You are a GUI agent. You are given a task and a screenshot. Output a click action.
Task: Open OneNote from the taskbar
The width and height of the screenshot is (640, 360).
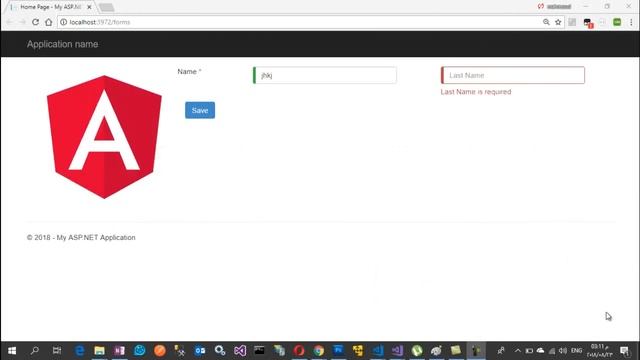click(119, 351)
